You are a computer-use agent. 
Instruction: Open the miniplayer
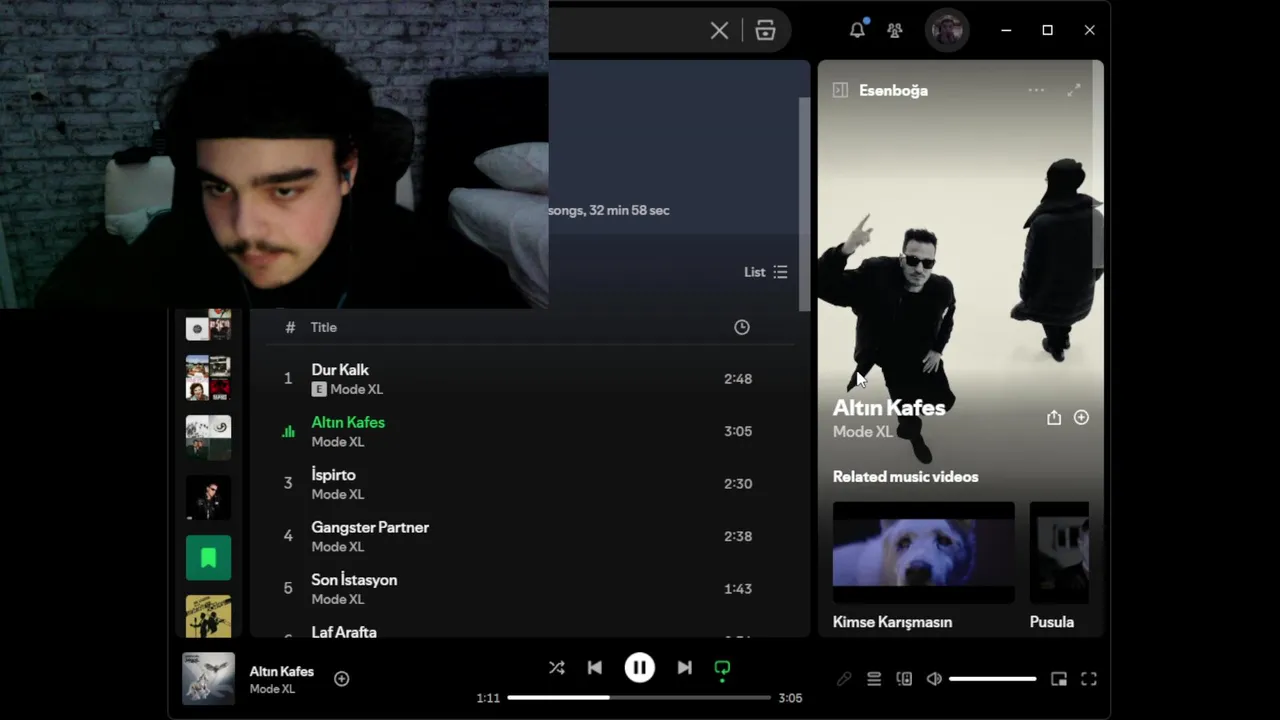tap(1059, 679)
